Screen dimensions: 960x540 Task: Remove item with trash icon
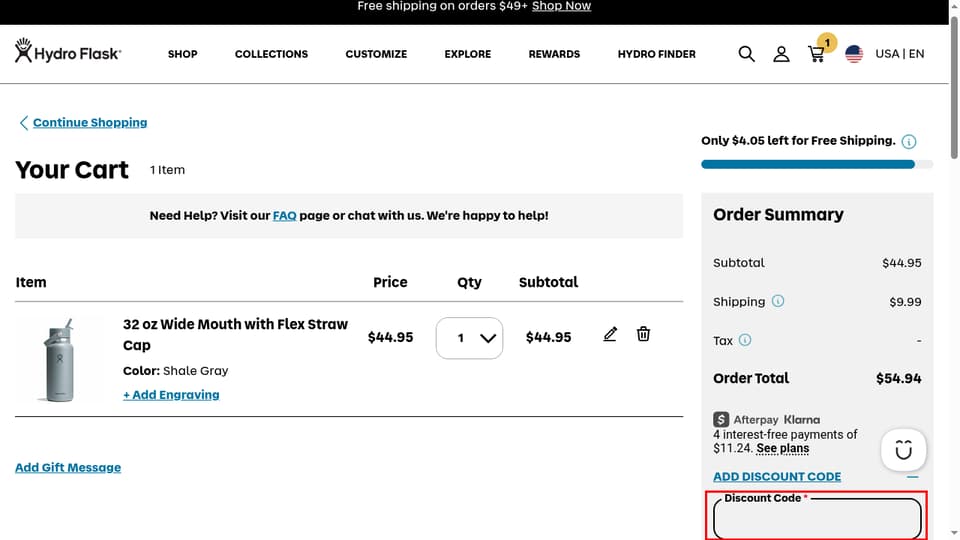(x=643, y=334)
